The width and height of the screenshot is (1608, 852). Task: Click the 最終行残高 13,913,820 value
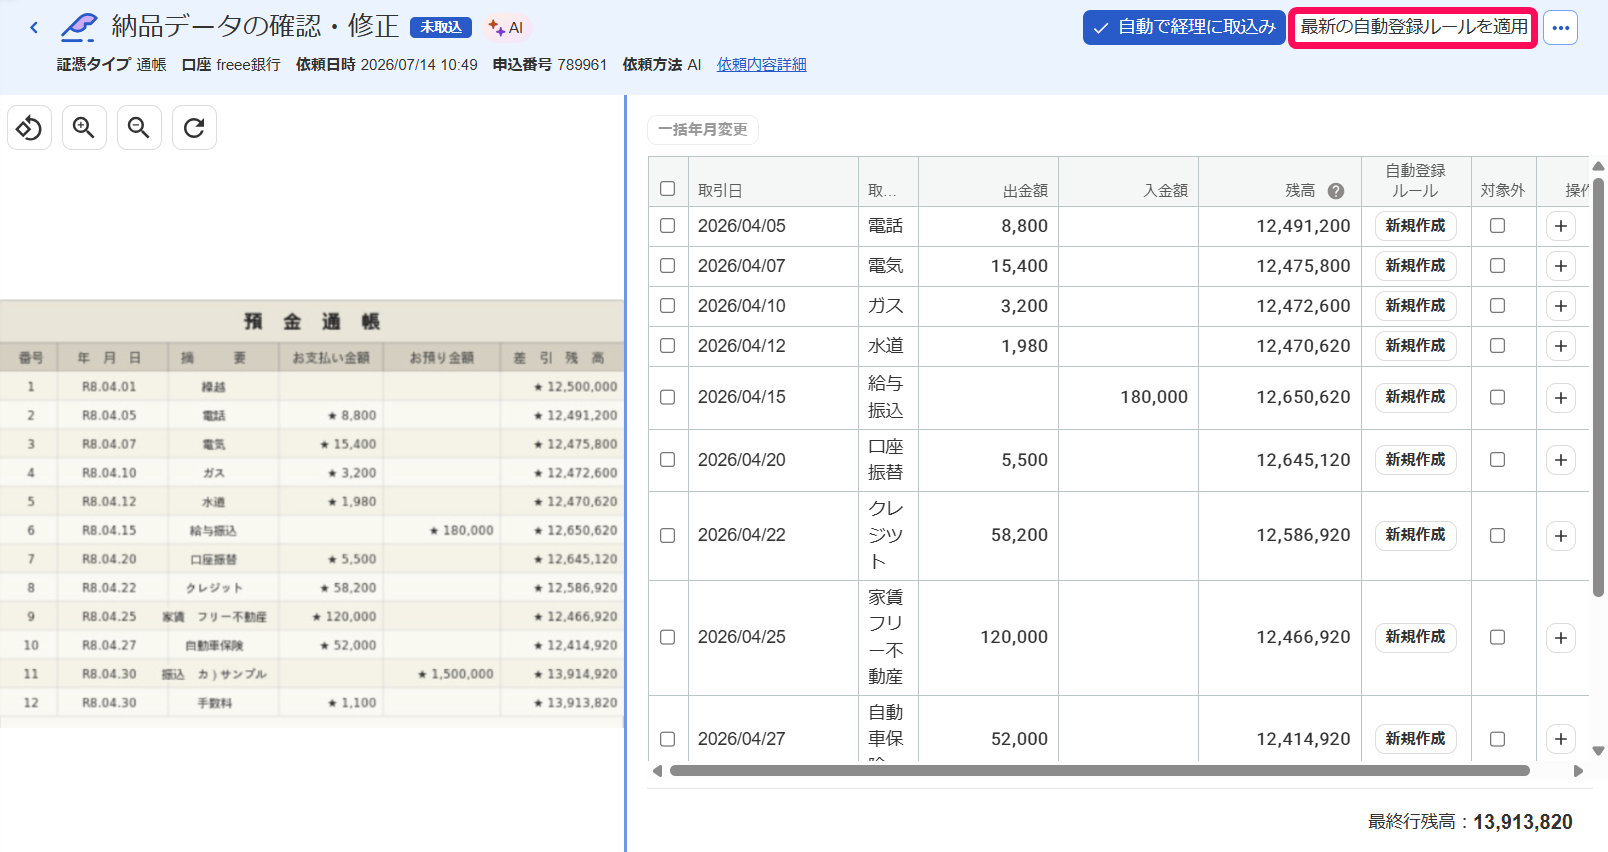point(1522,822)
